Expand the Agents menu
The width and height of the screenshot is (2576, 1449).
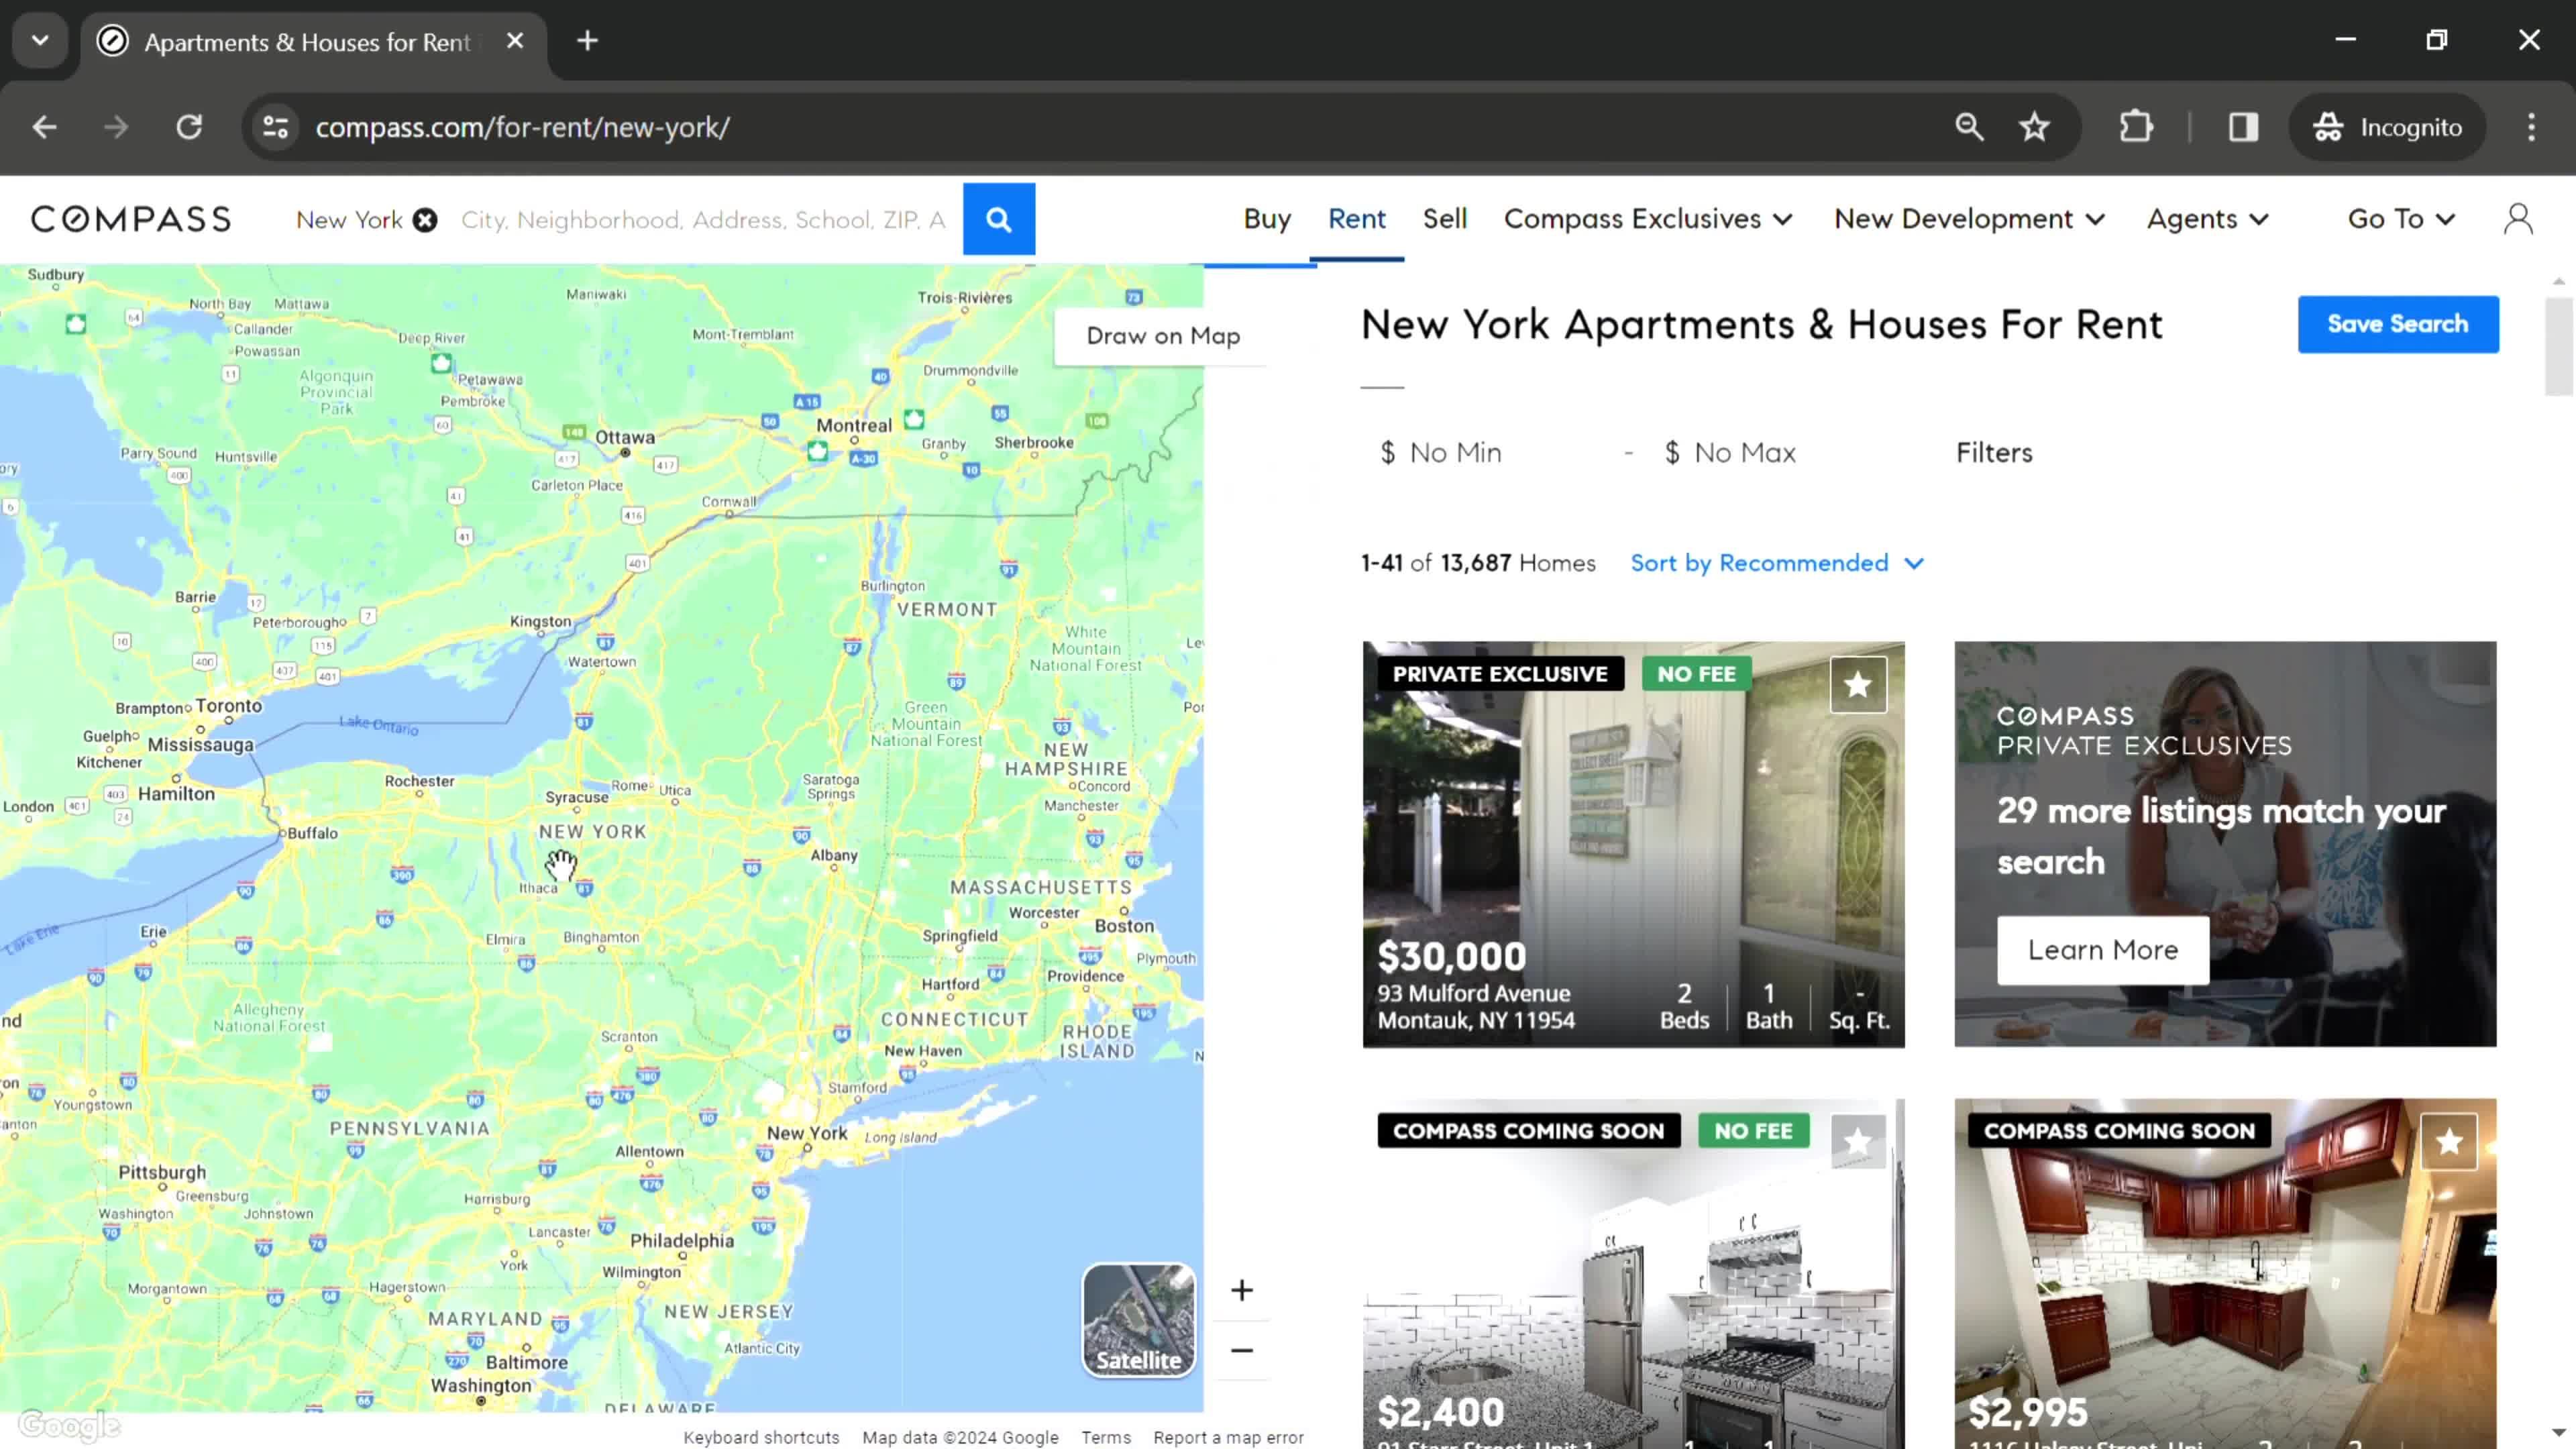click(2207, 219)
